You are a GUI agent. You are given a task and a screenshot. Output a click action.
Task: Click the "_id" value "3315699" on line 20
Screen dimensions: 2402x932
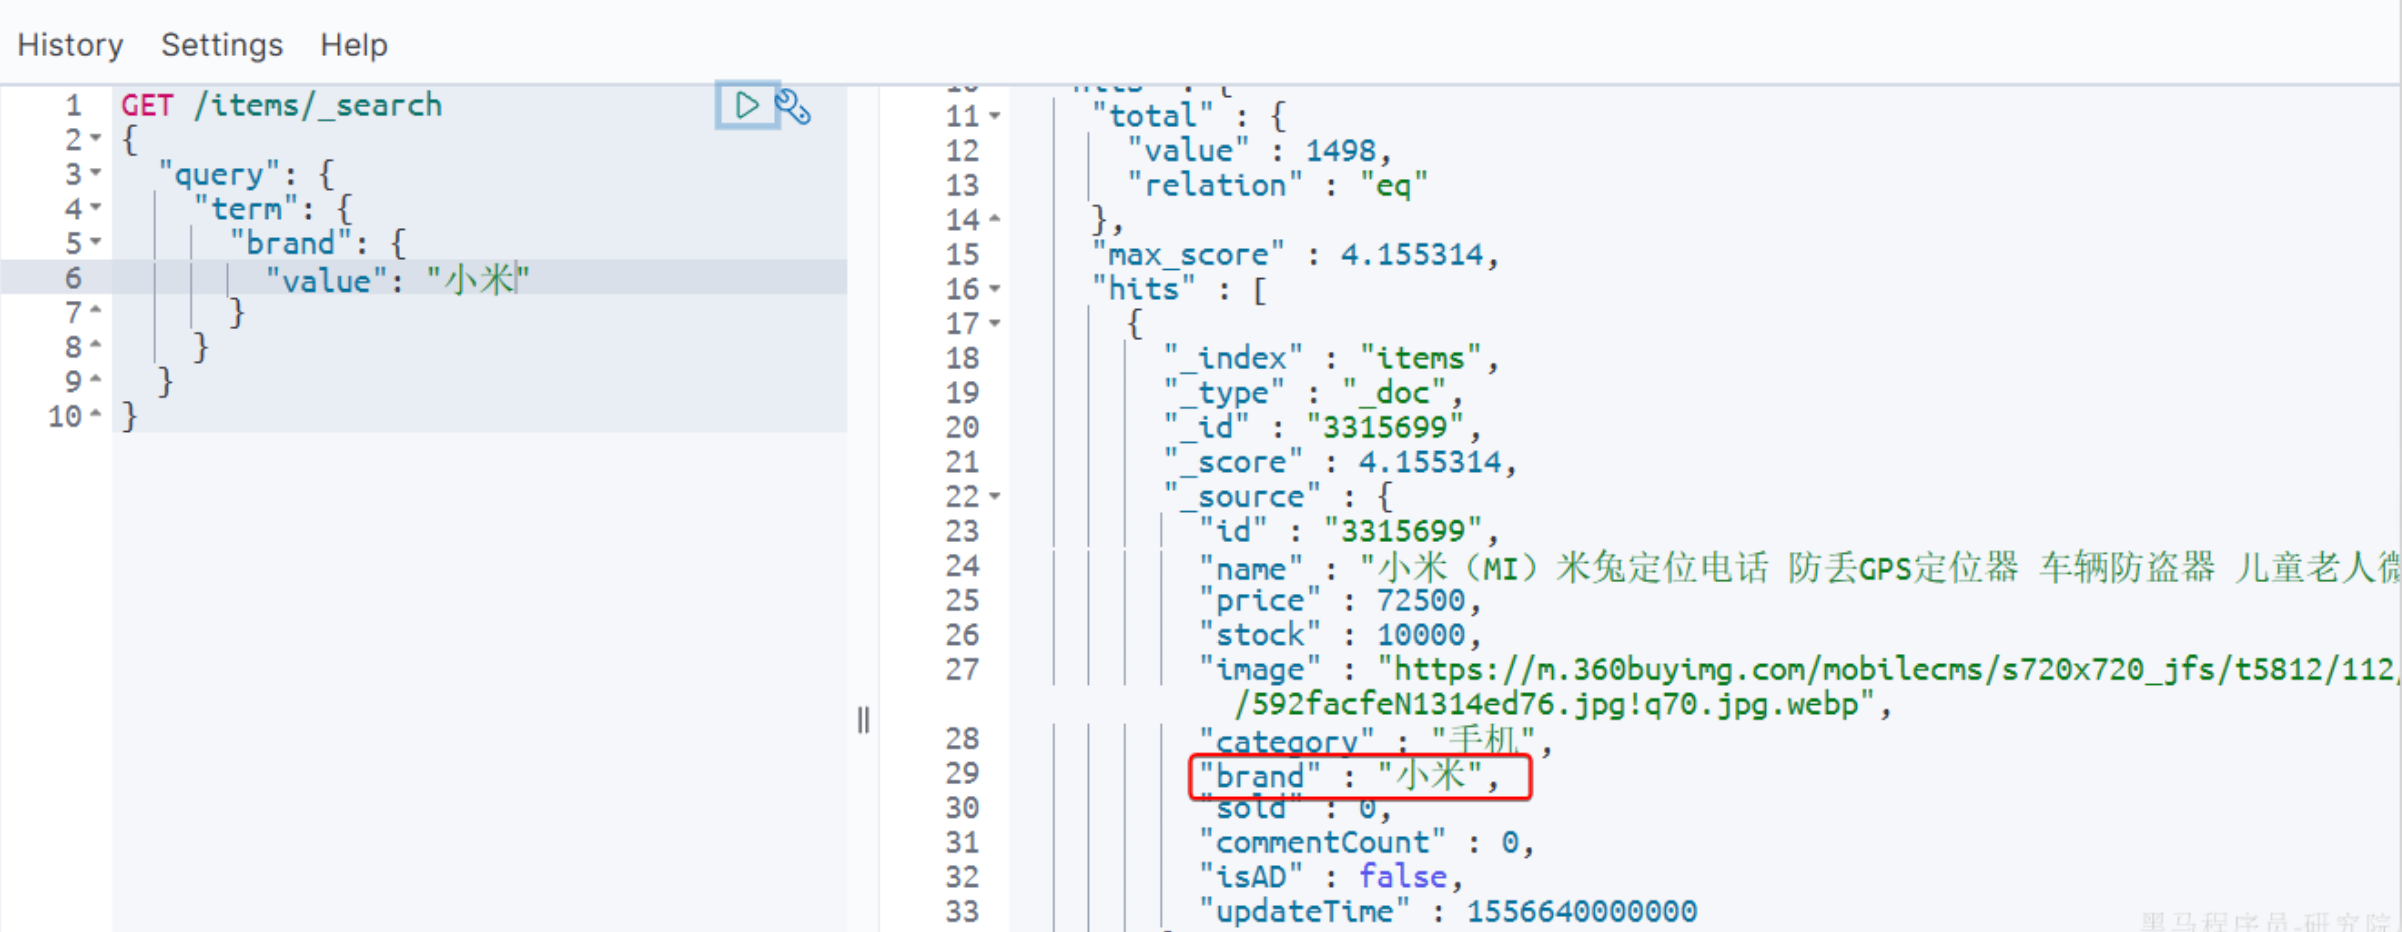(x=1386, y=427)
